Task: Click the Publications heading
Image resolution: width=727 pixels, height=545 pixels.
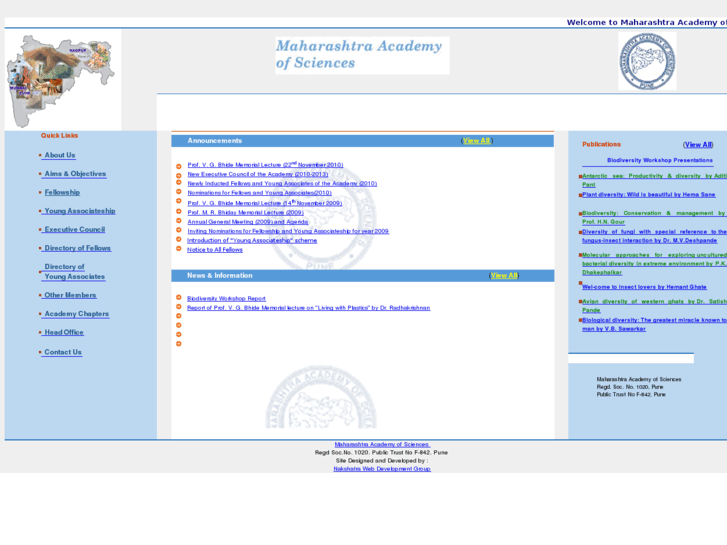Action: (x=601, y=144)
